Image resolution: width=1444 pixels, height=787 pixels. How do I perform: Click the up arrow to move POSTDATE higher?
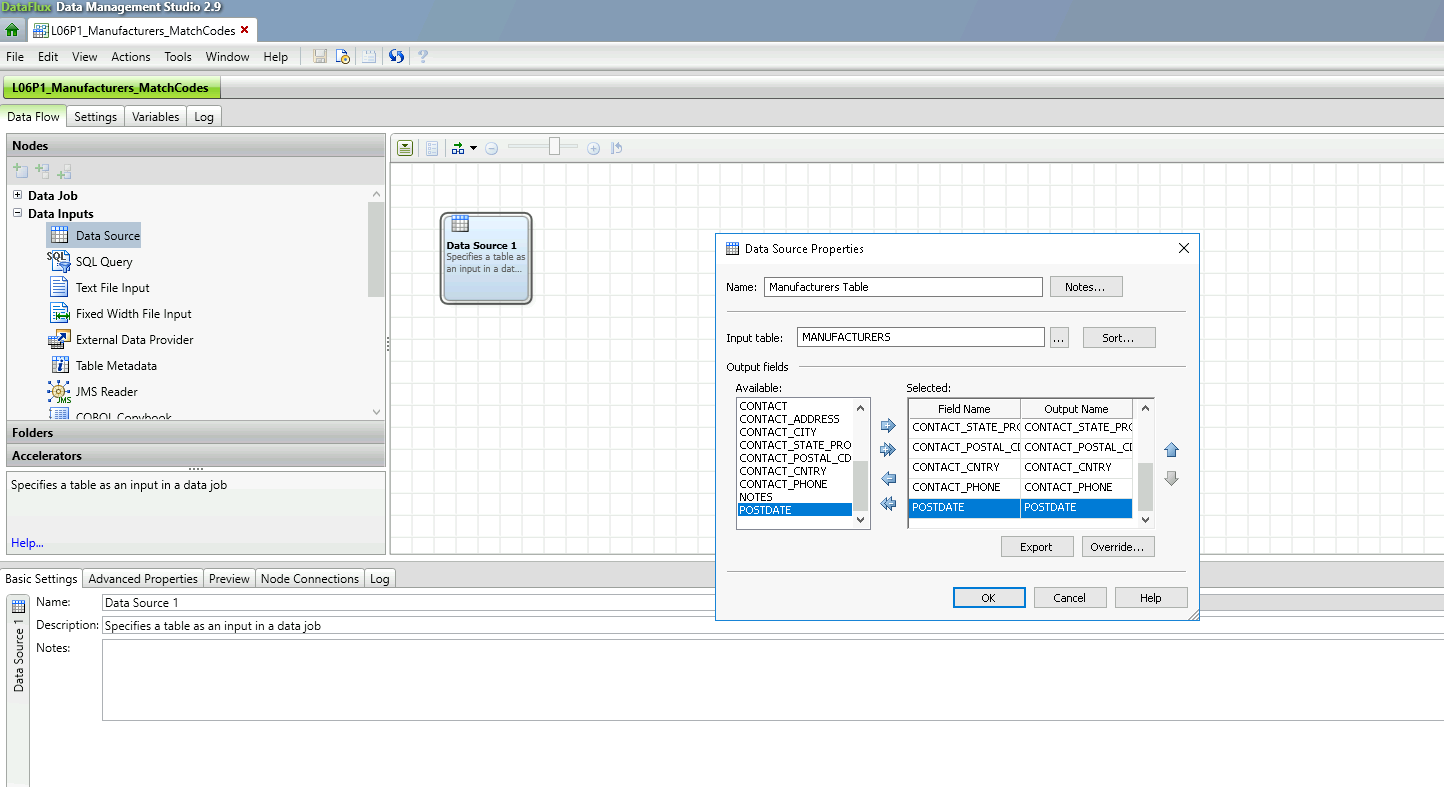(x=1171, y=451)
